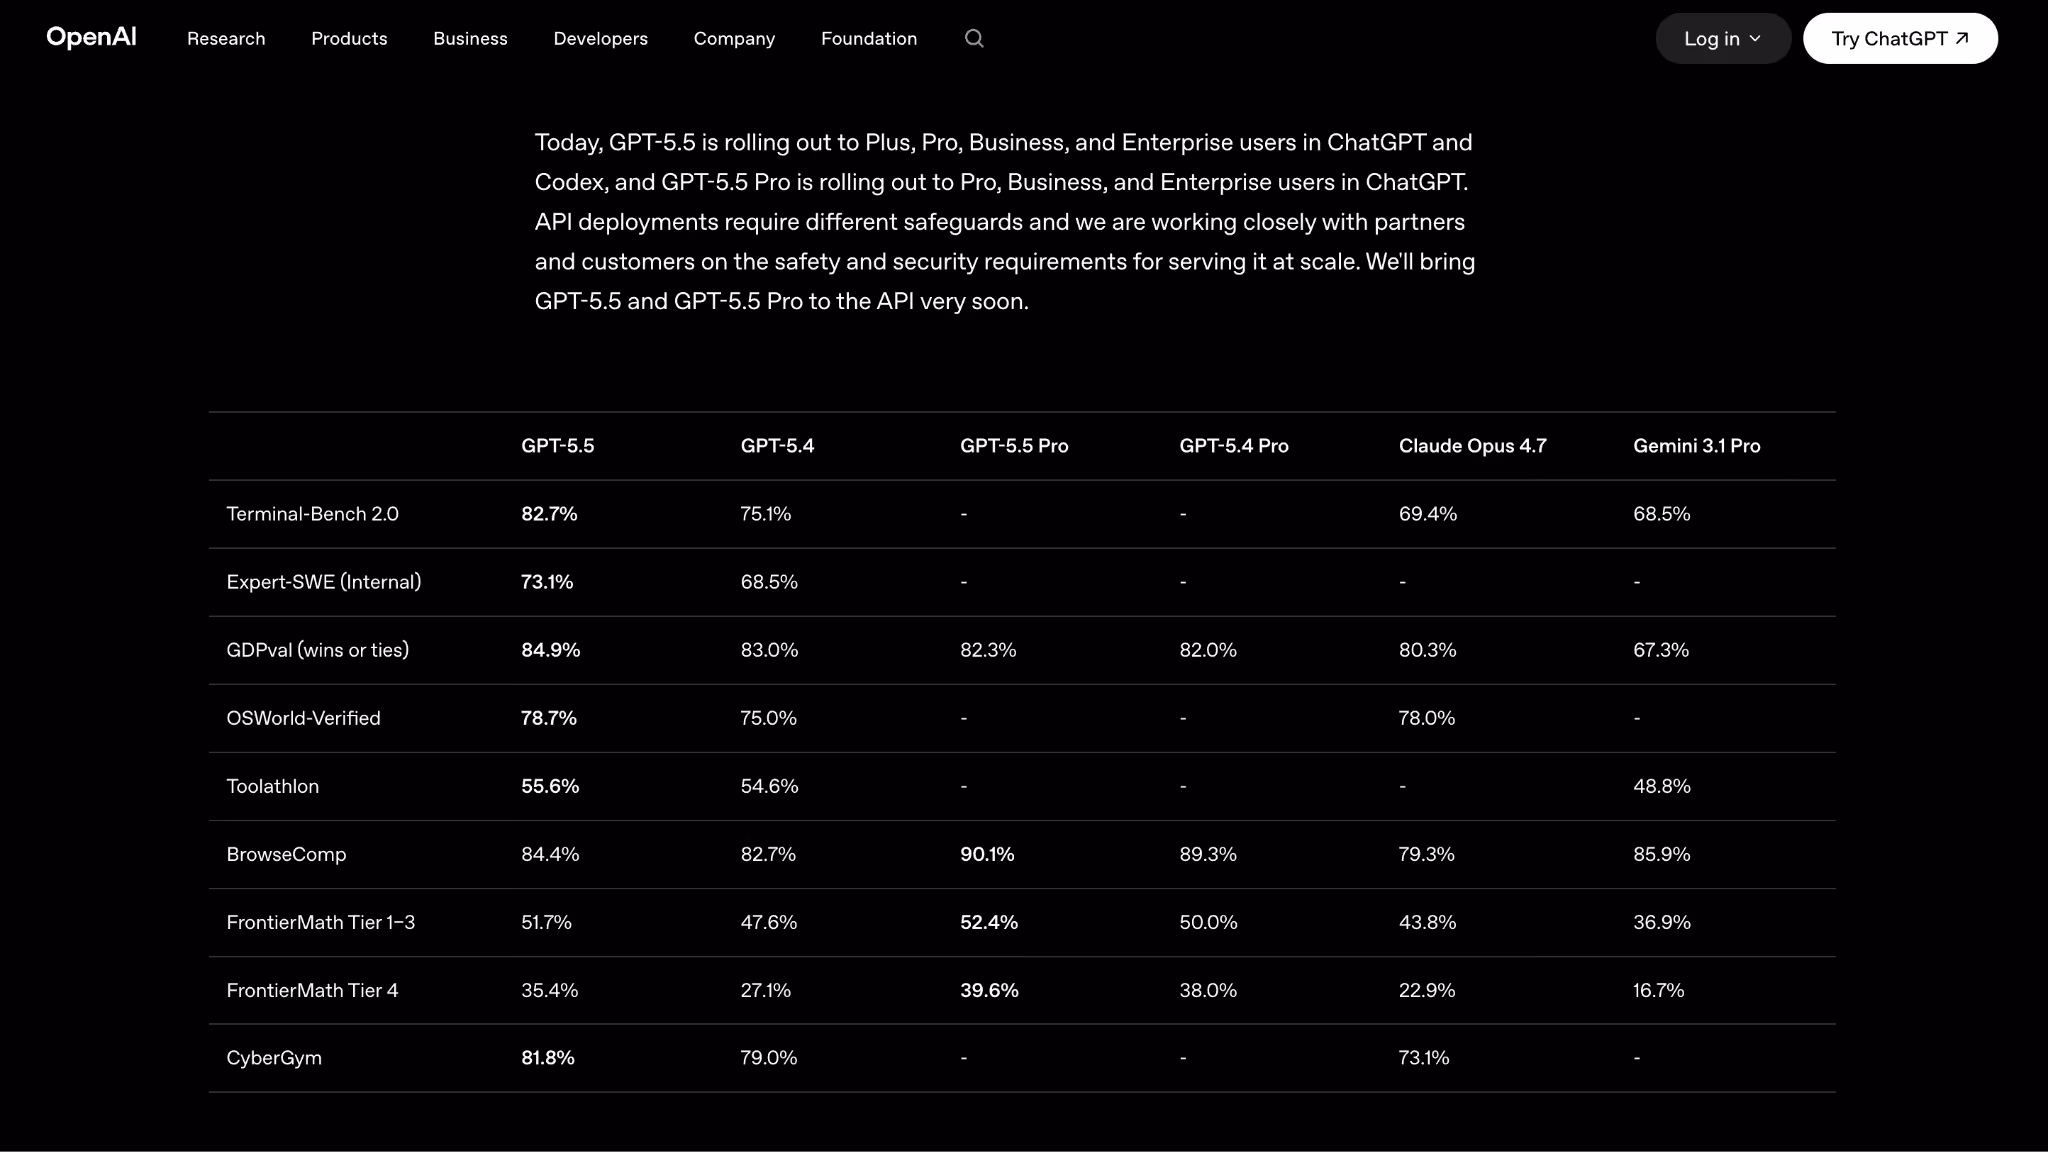This screenshot has height=1152, width=2048.
Task: Select the GPT-5.5 Pro column header
Action: [1014, 446]
